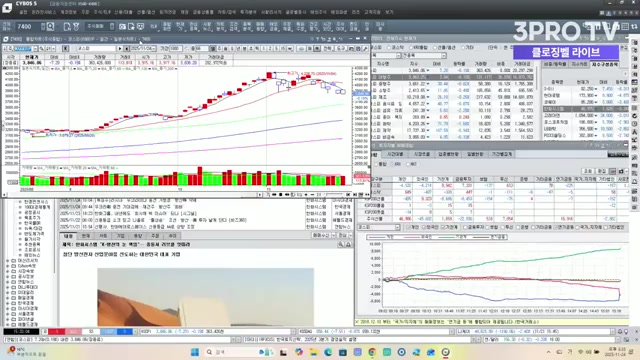The width and height of the screenshot is (640, 360).
Task: Click the print icon in investor window
Action: pyautogui.click(x=621, y=171)
